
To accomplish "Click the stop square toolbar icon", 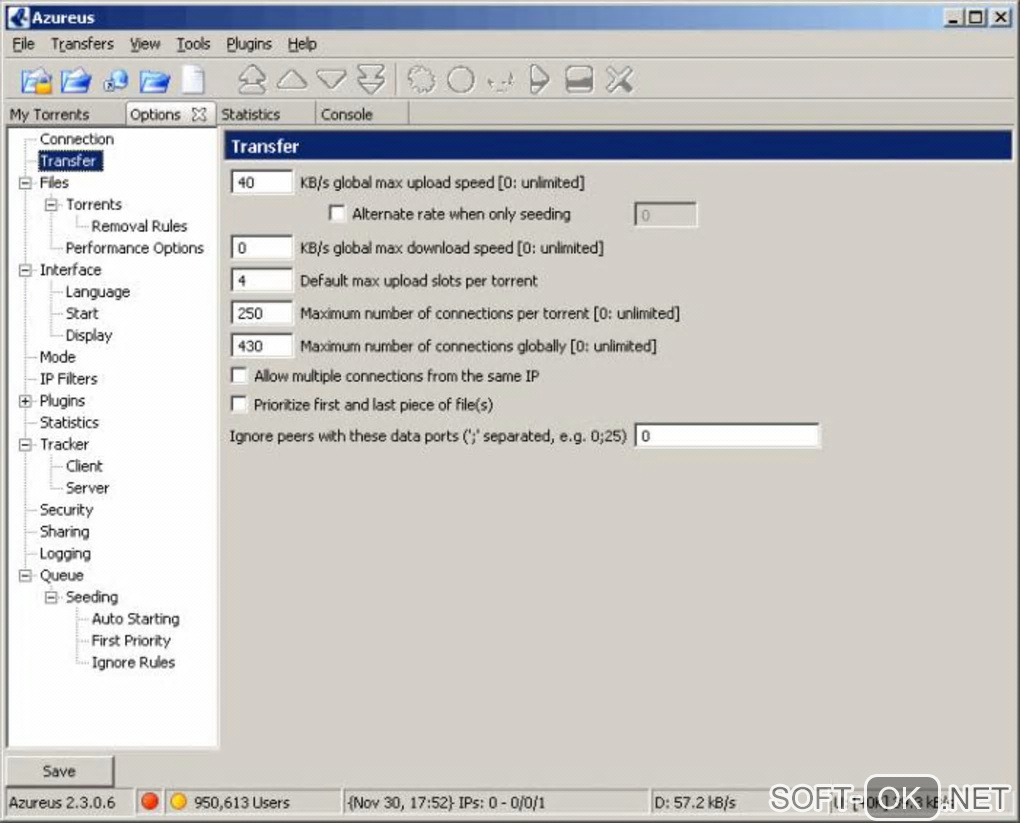I will tap(579, 80).
